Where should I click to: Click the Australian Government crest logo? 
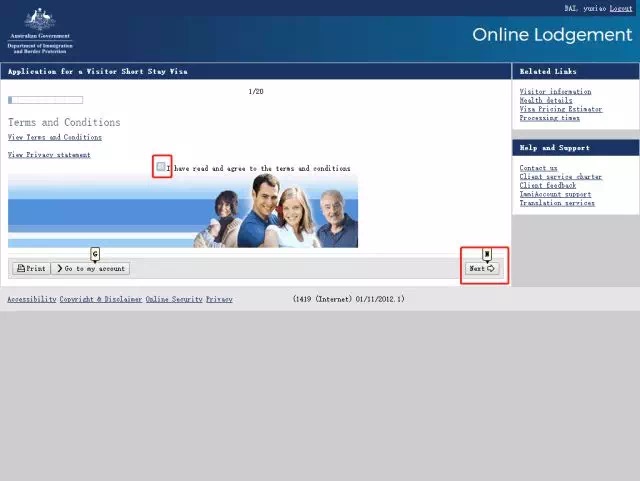click(39, 21)
